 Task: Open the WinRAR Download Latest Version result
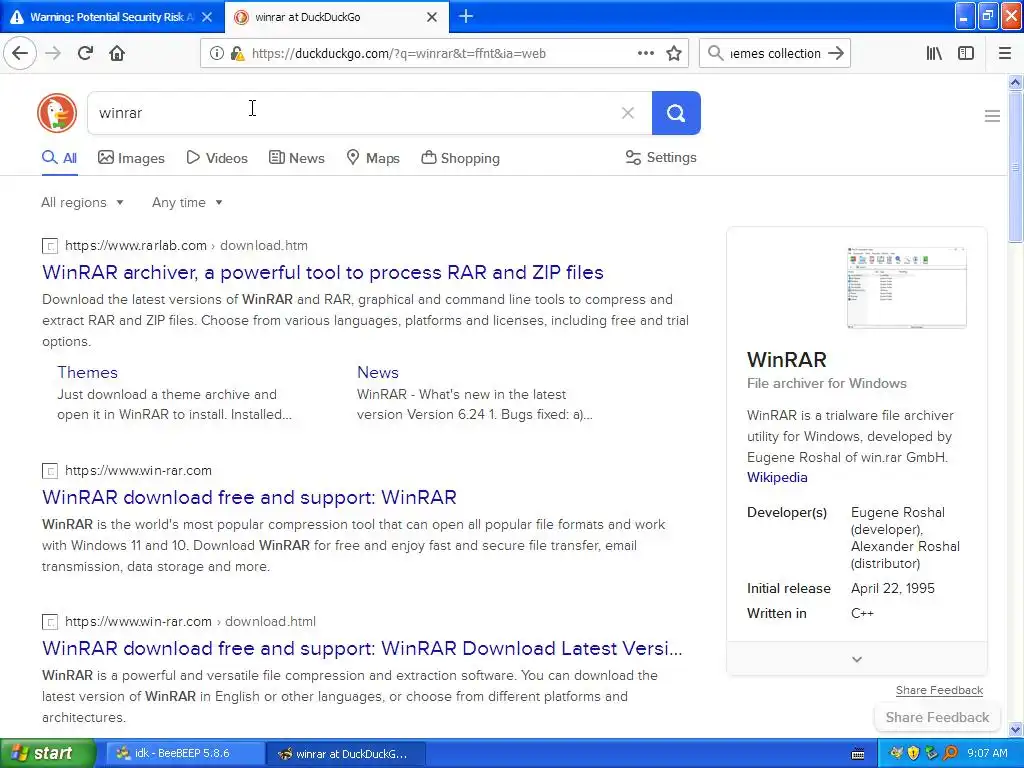(362, 648)
